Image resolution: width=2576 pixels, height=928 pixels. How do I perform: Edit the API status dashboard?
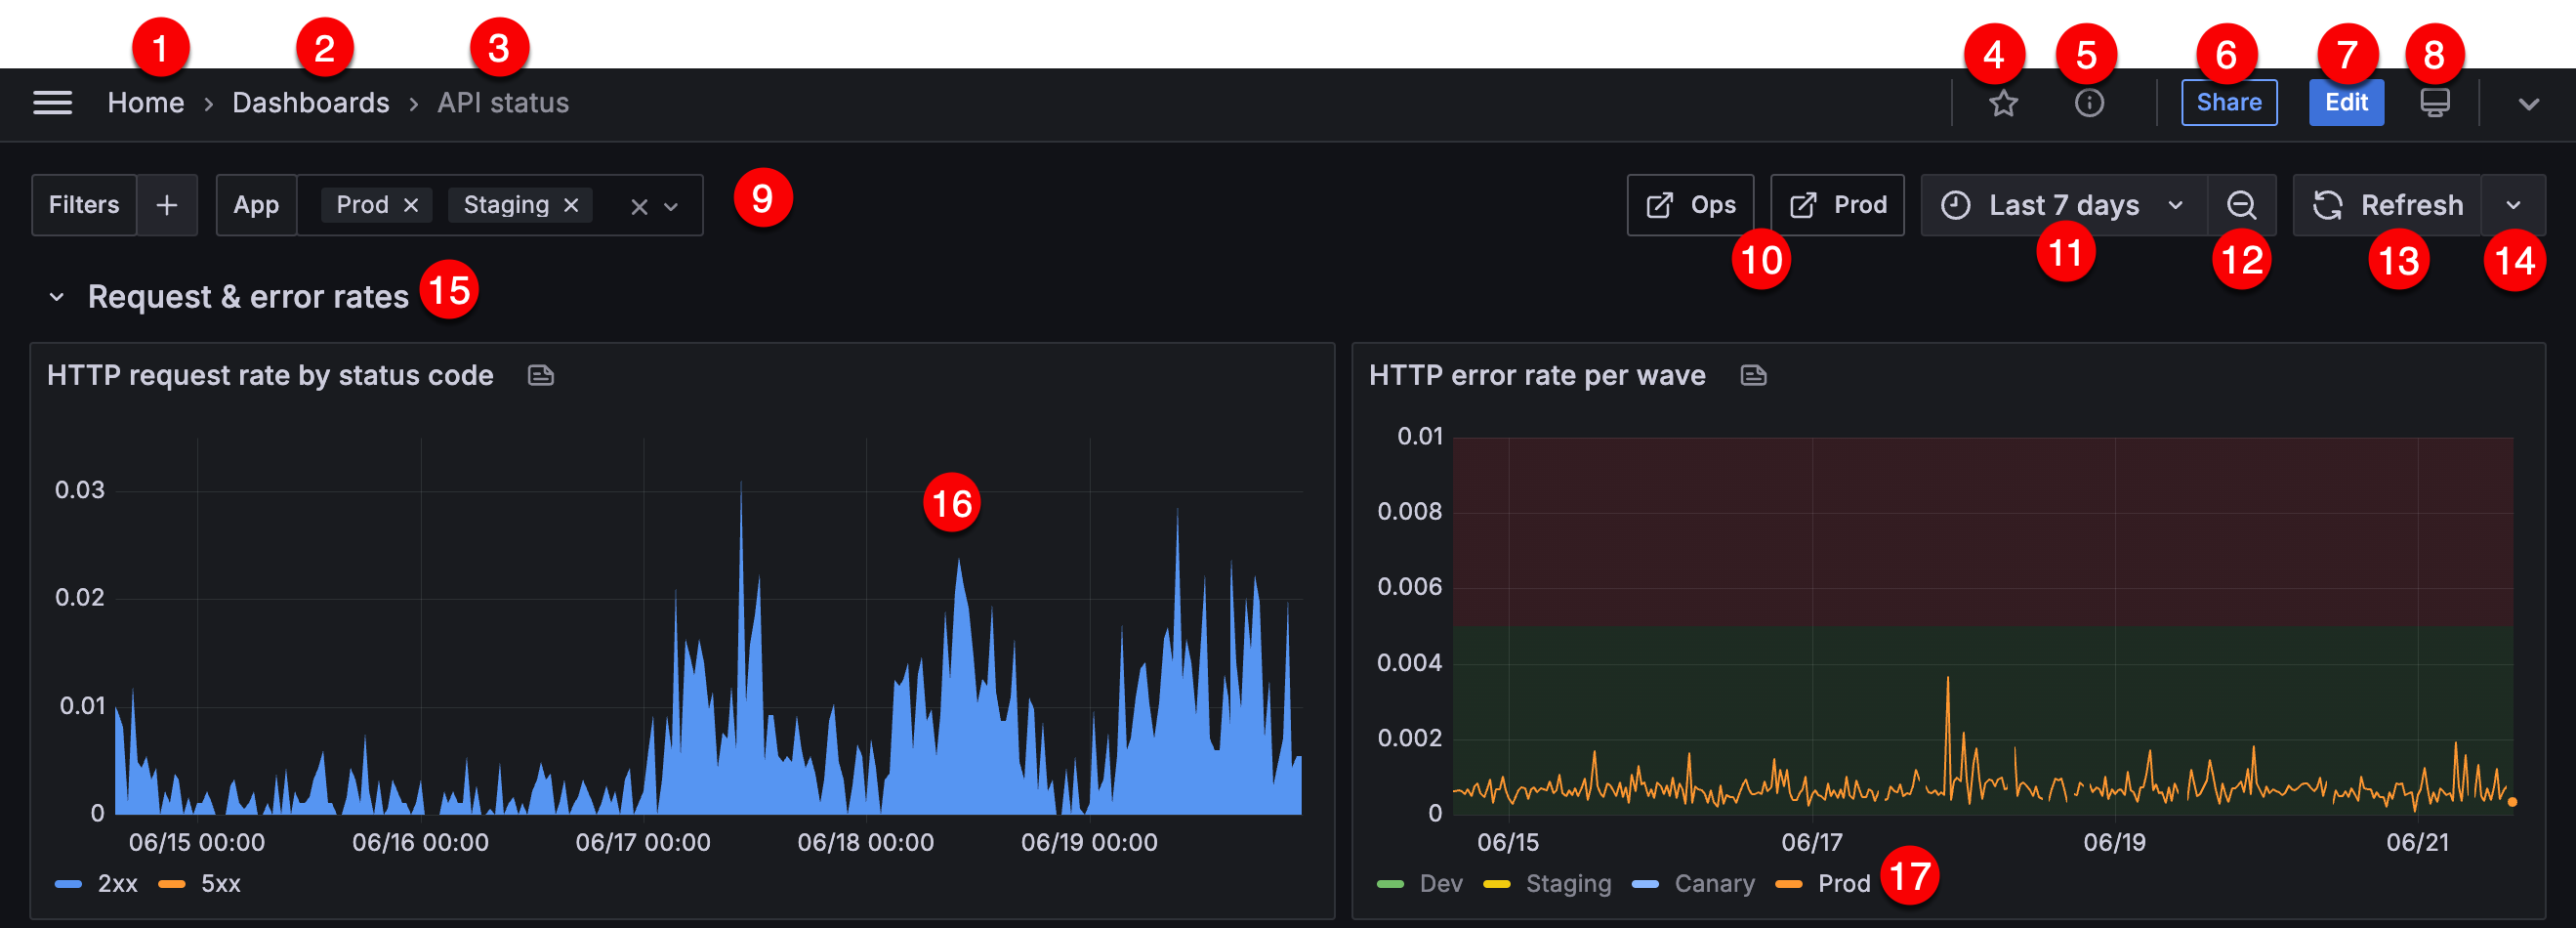tap(2346, 102)
